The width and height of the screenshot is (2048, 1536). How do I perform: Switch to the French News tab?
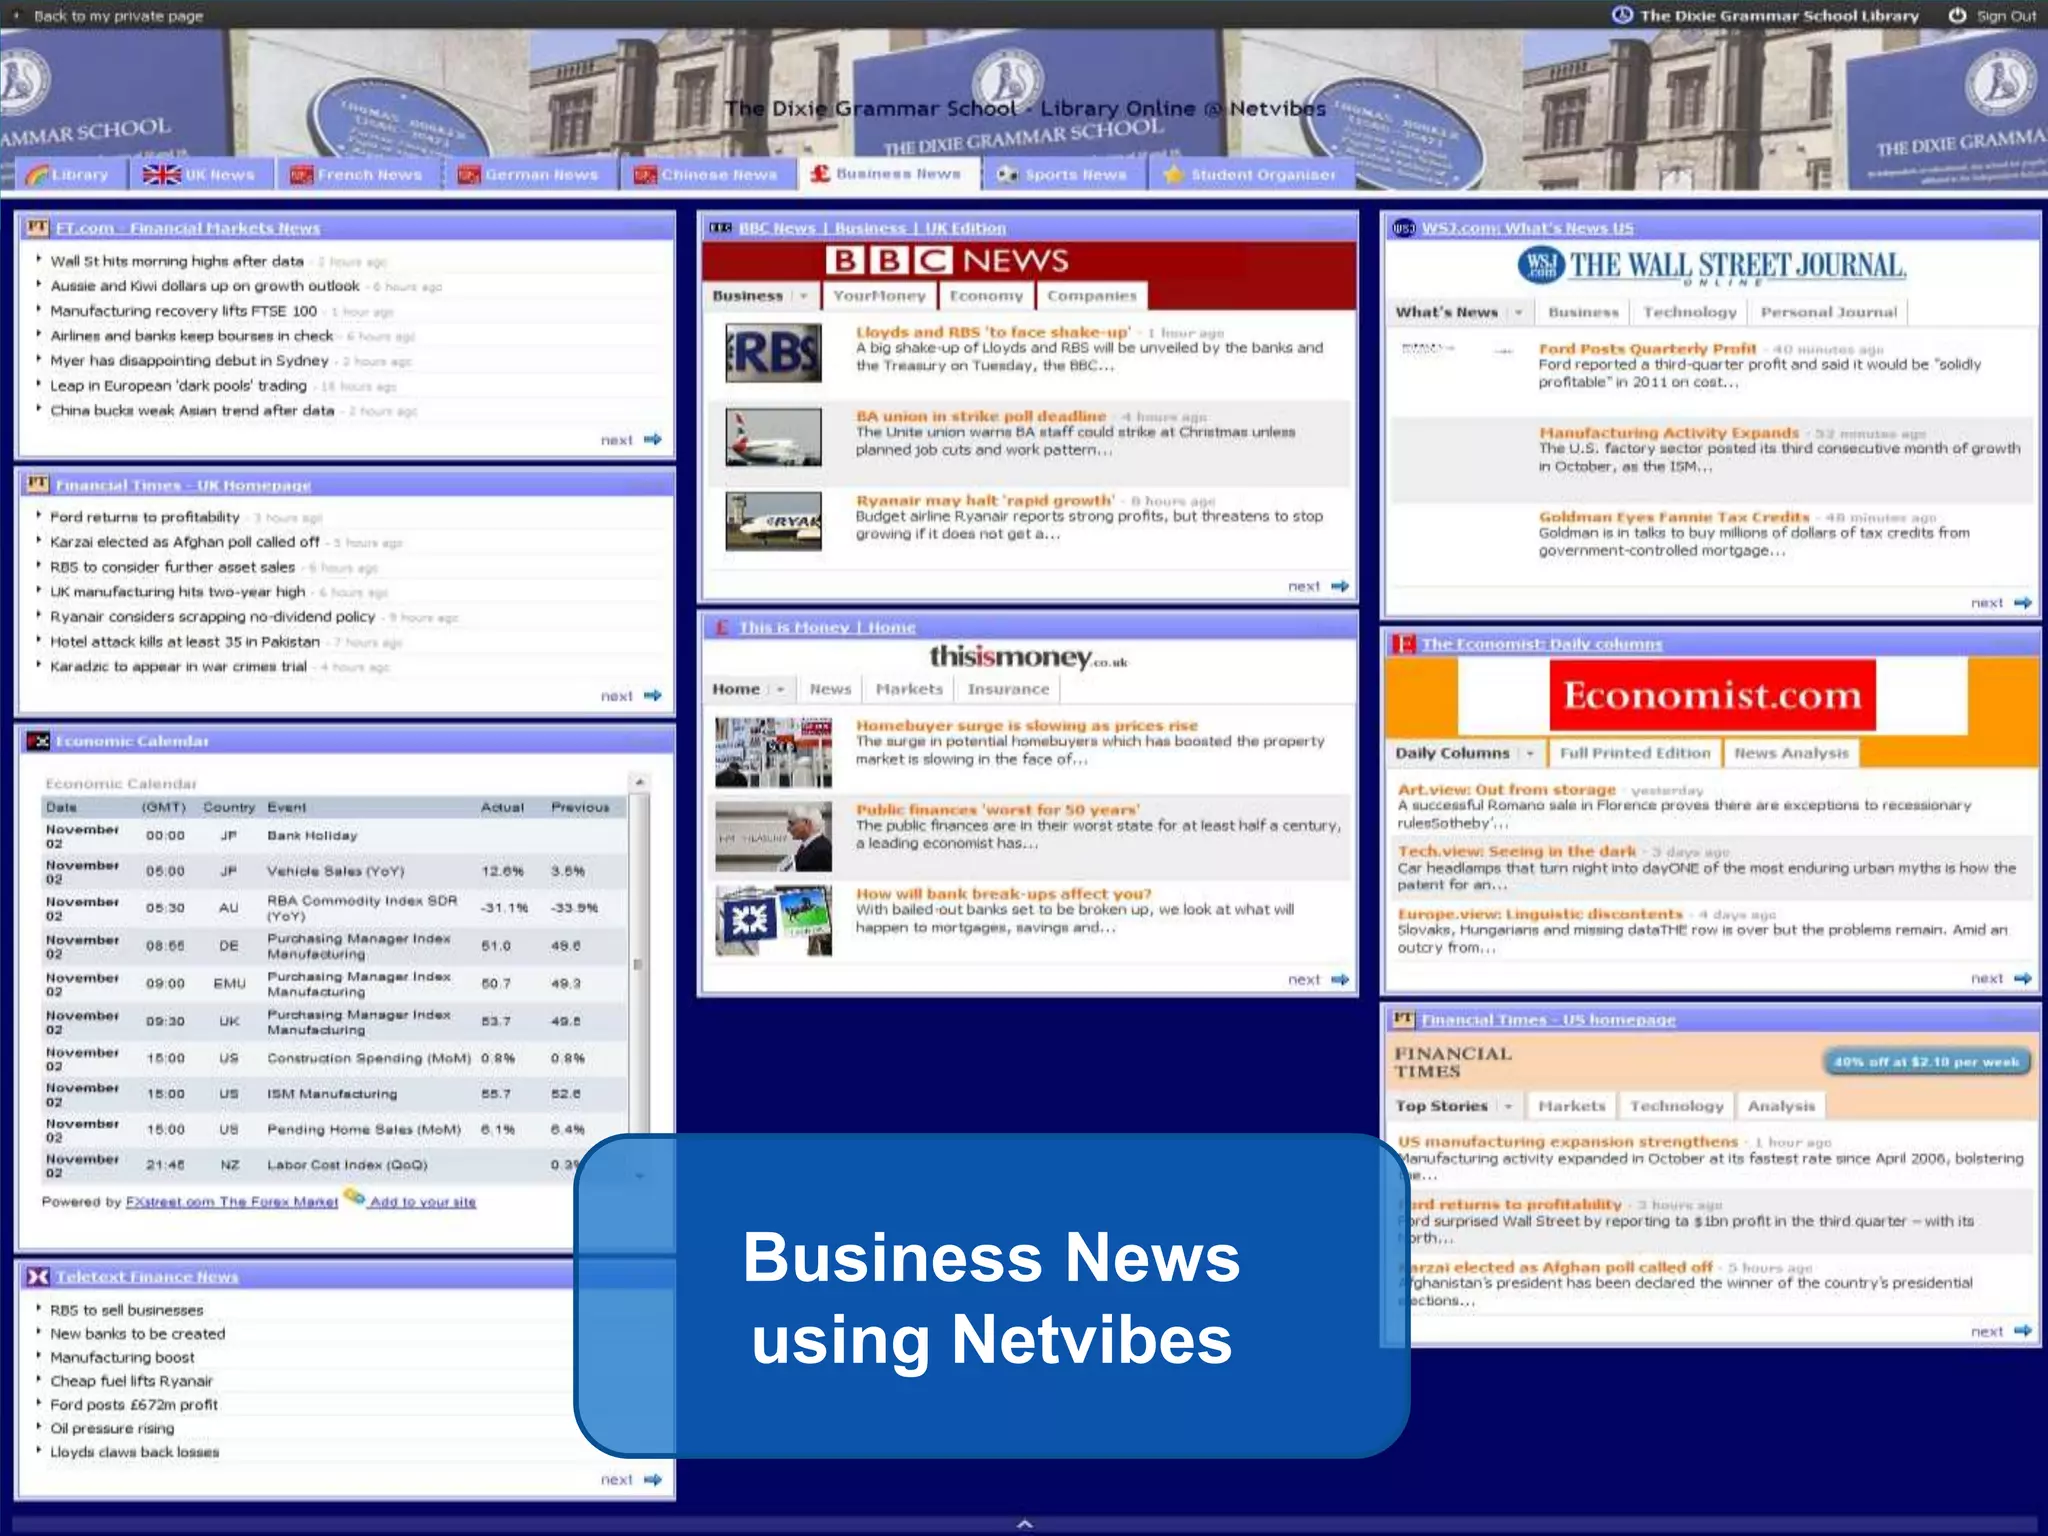[357, 174]
